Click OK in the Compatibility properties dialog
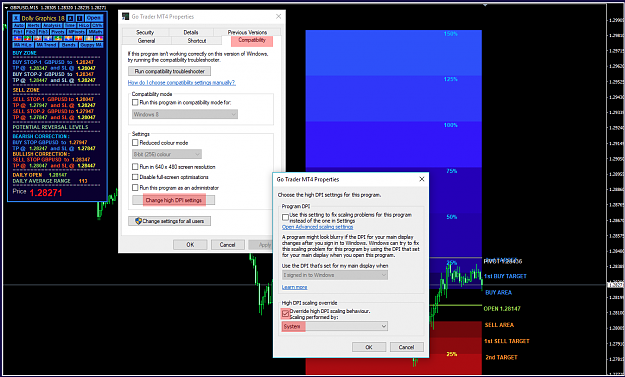Viewport: 625px width, 377px height. coord(190,245)
